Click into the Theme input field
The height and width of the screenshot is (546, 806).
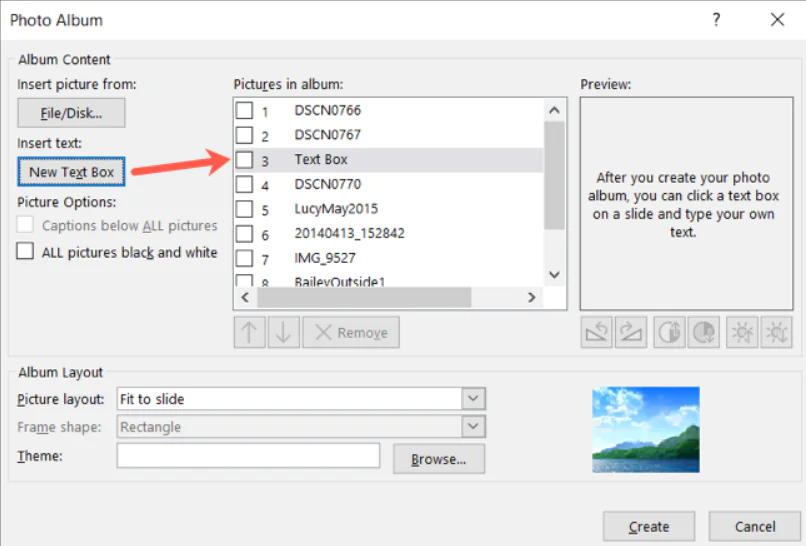[x=248, y=456]
